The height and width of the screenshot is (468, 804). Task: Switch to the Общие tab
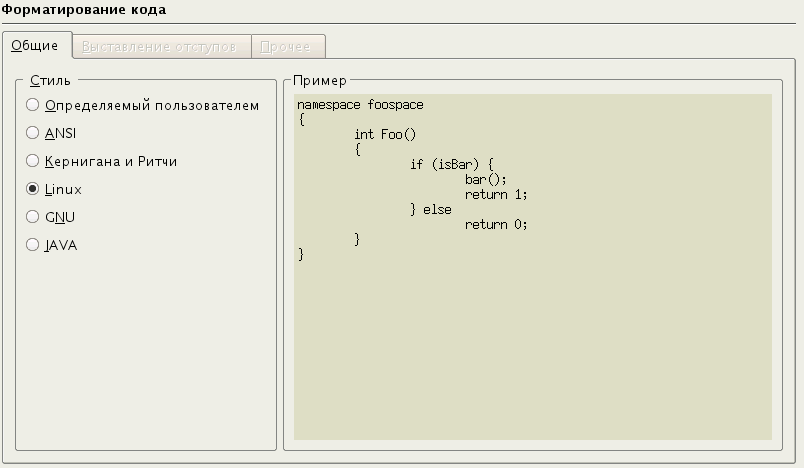point(35,46)
